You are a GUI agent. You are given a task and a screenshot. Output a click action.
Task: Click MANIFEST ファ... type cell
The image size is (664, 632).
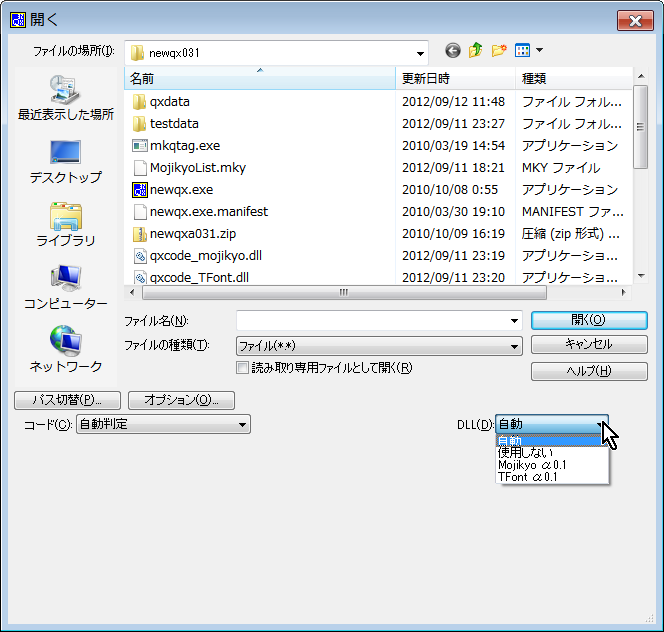[573, 212]
